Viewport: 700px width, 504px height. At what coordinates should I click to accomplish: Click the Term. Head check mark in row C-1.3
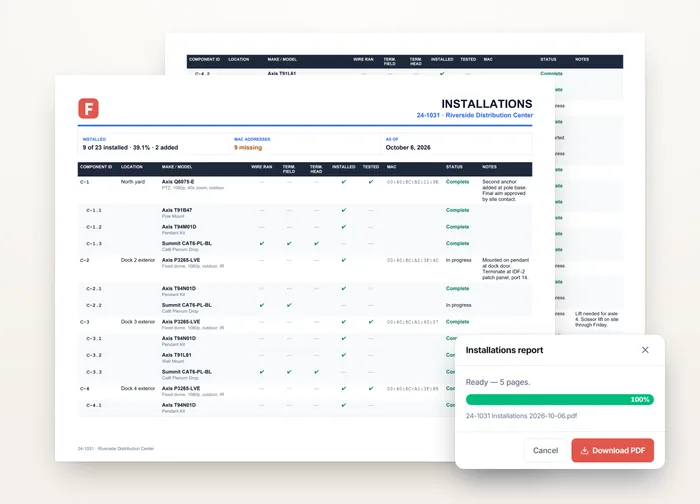point(316,243)
